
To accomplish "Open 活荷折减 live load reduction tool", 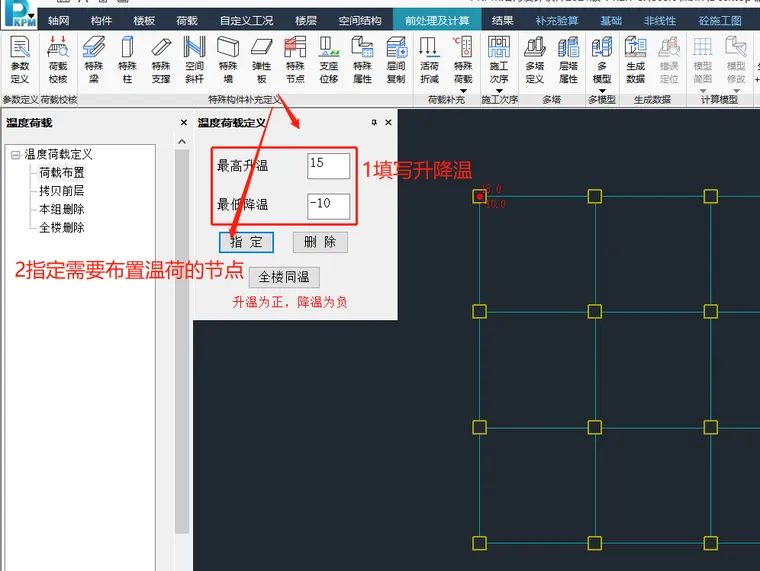I will click(429, 60).
